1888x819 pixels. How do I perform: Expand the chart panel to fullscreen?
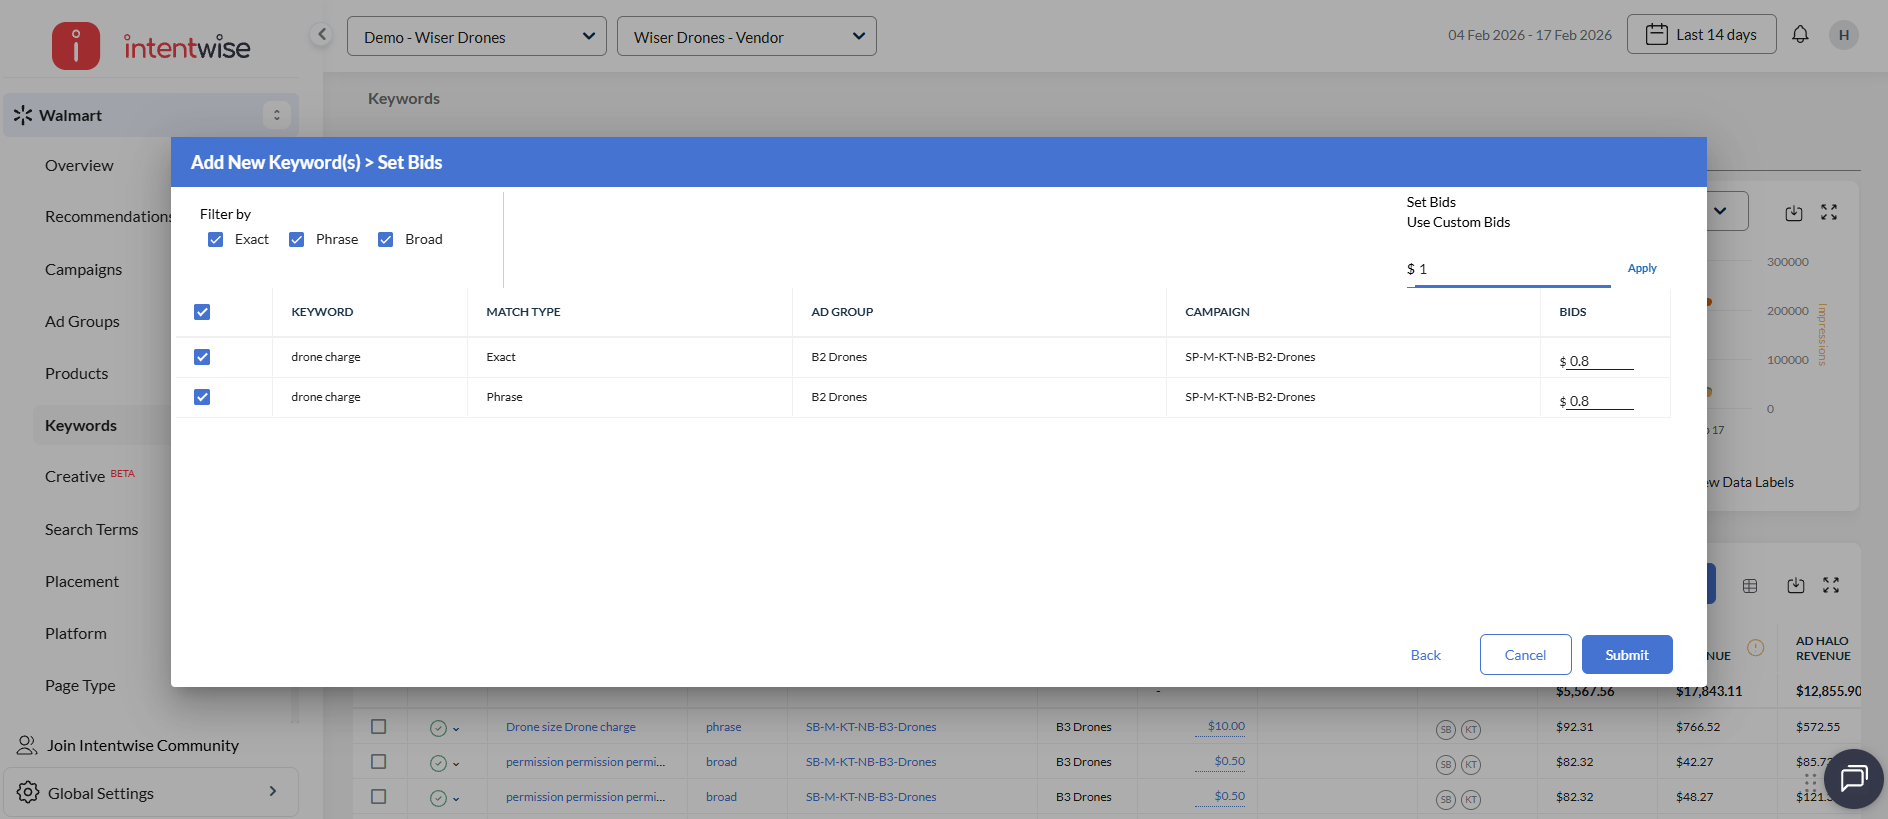1829,213
